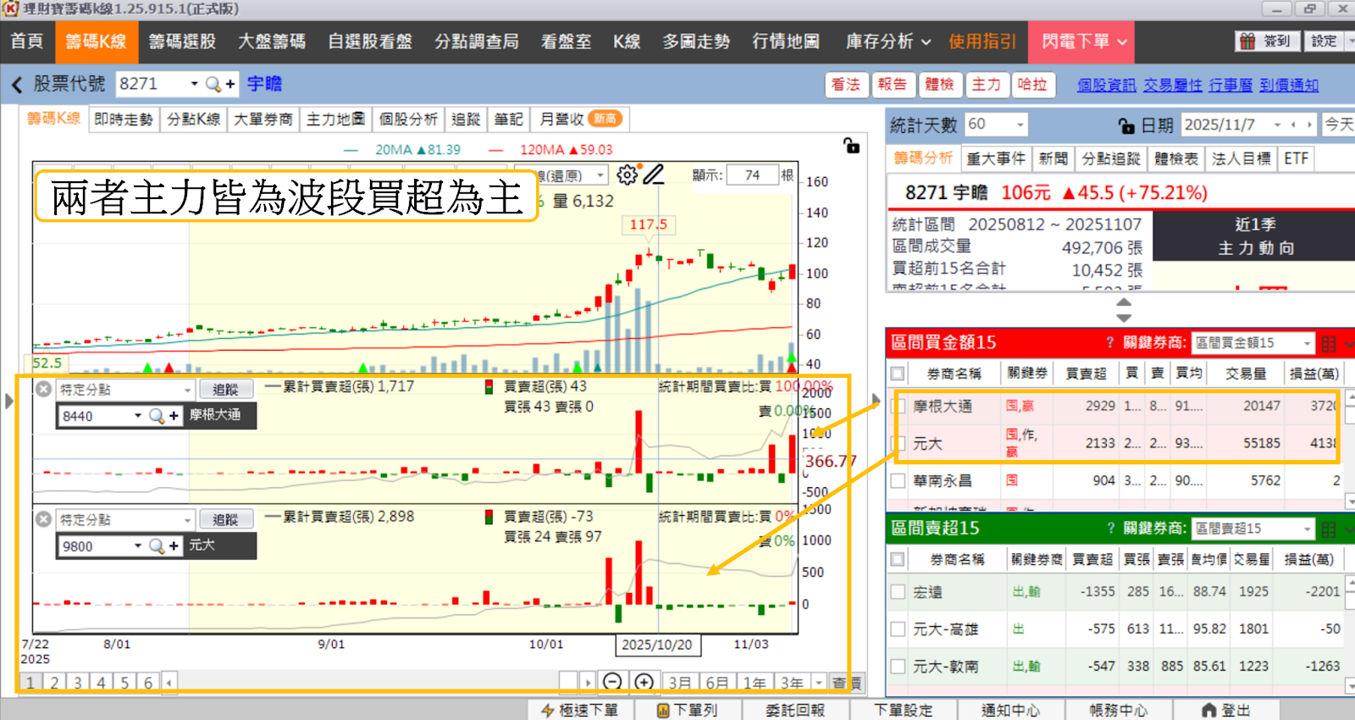This screenshot has height=720, width=1355.
Task: Switch to the 主力地圖 tab
Action: coord(335,119)
